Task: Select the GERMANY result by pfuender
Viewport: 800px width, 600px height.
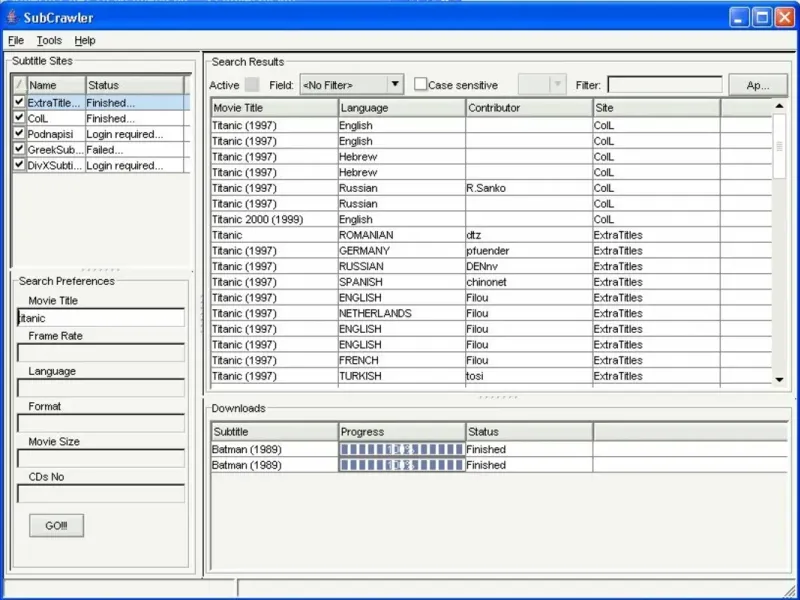Action: (491, 251)
